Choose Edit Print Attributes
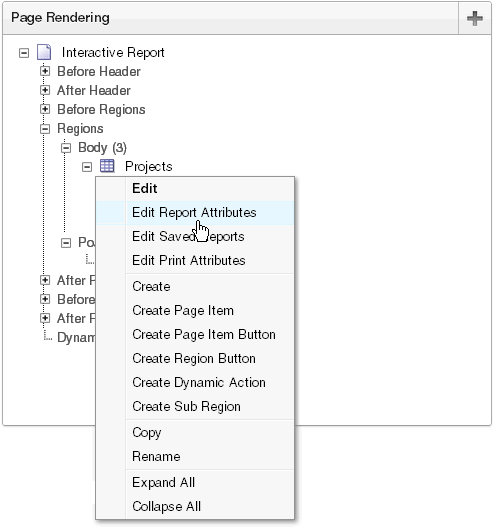 point(195,260)
